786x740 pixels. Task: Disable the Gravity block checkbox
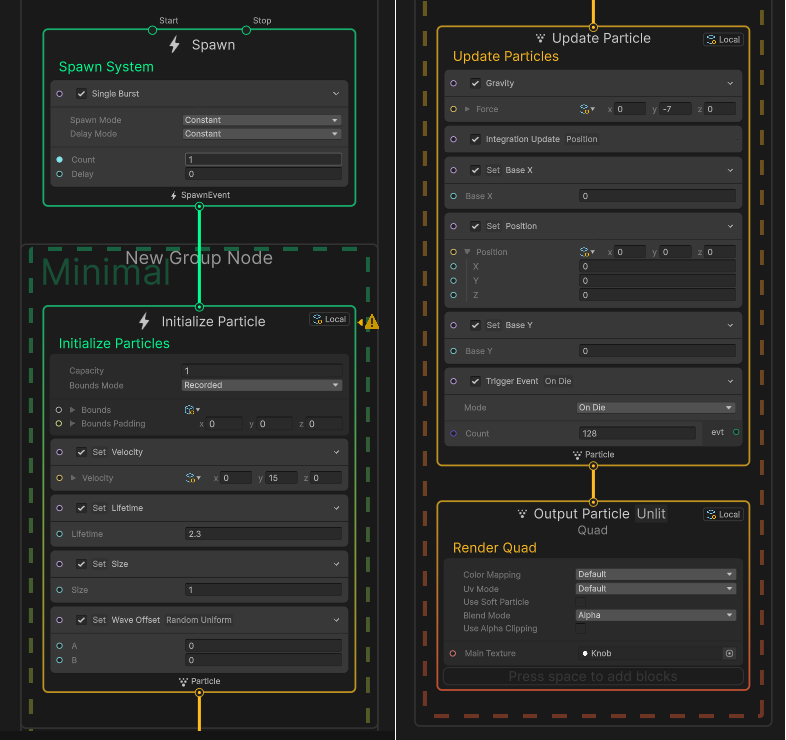tap(475, 83)
